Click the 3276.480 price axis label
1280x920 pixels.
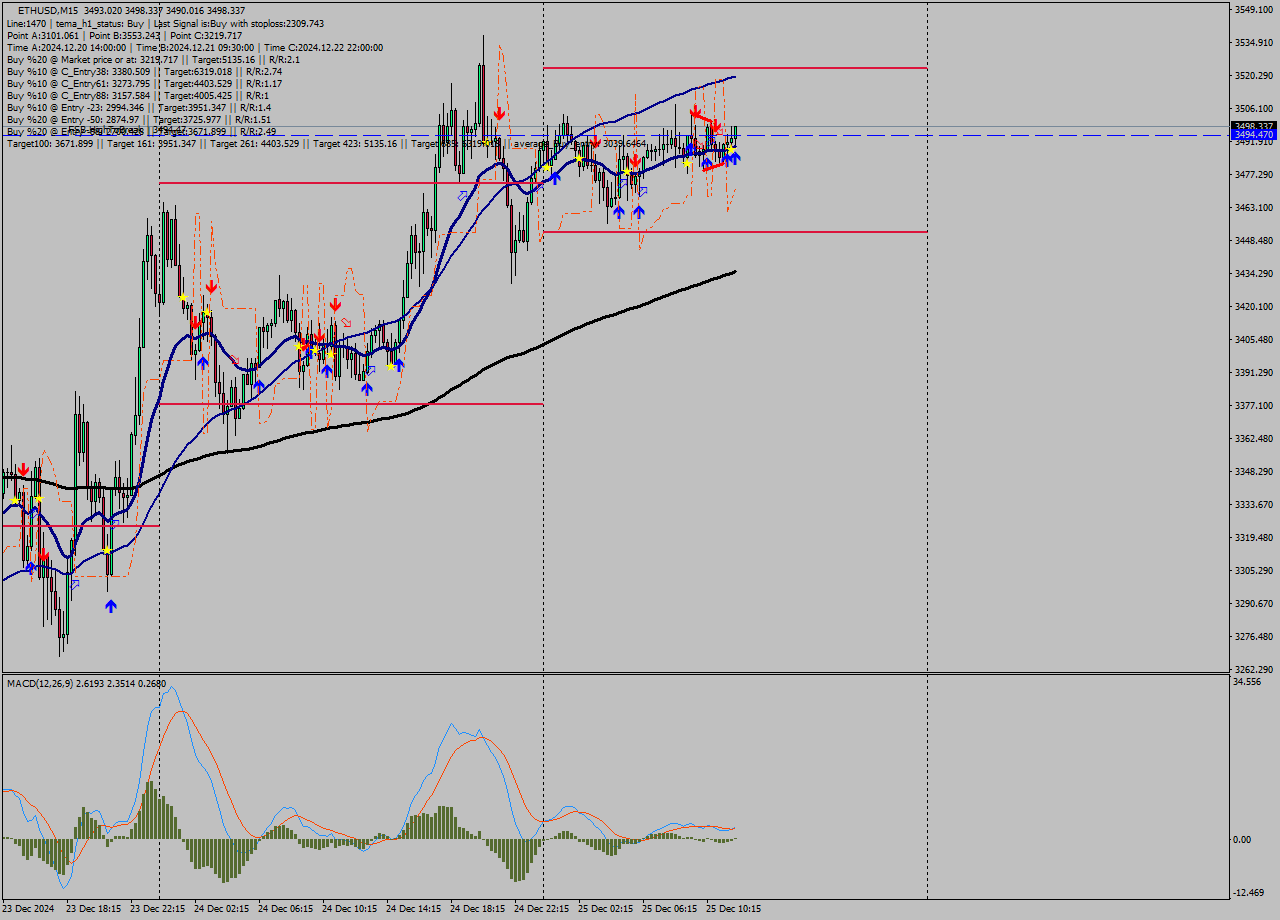point(1254,637)
